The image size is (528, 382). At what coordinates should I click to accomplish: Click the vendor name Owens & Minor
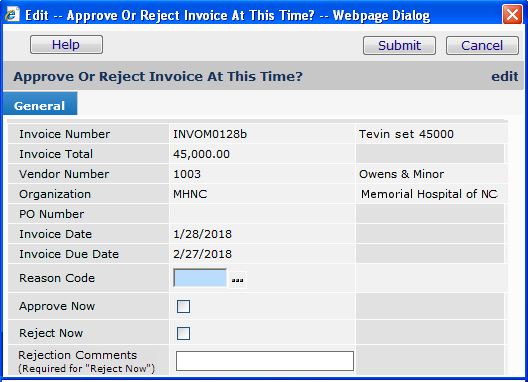401,174
